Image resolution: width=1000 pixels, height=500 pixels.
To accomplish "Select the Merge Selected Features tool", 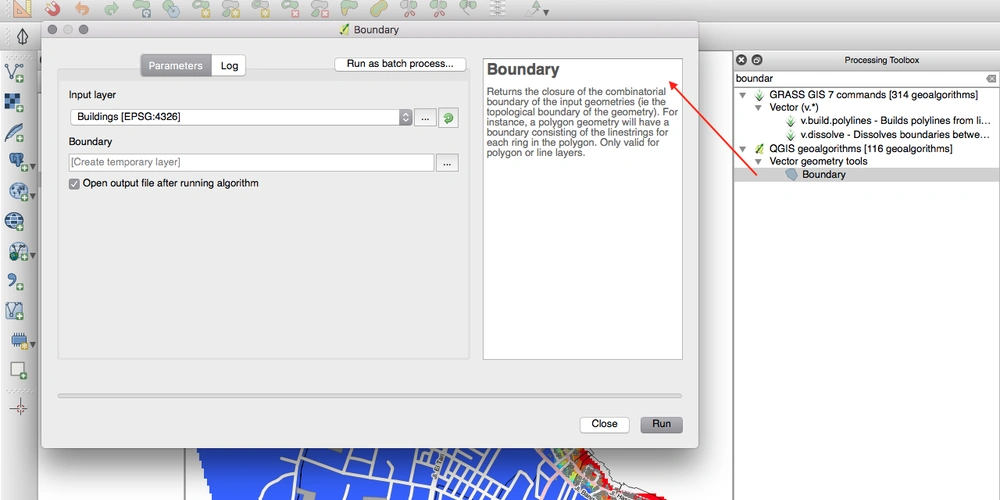I will point(467,8).
